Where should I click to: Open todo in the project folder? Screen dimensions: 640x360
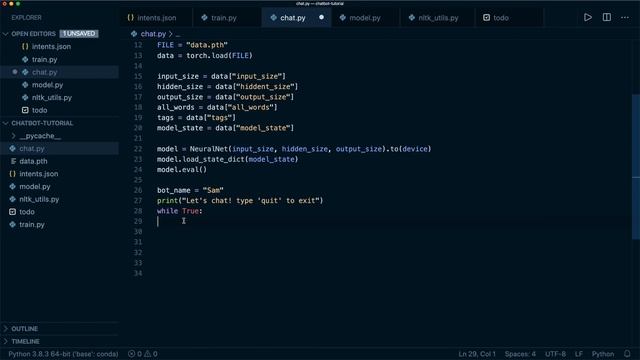(27, 212)
